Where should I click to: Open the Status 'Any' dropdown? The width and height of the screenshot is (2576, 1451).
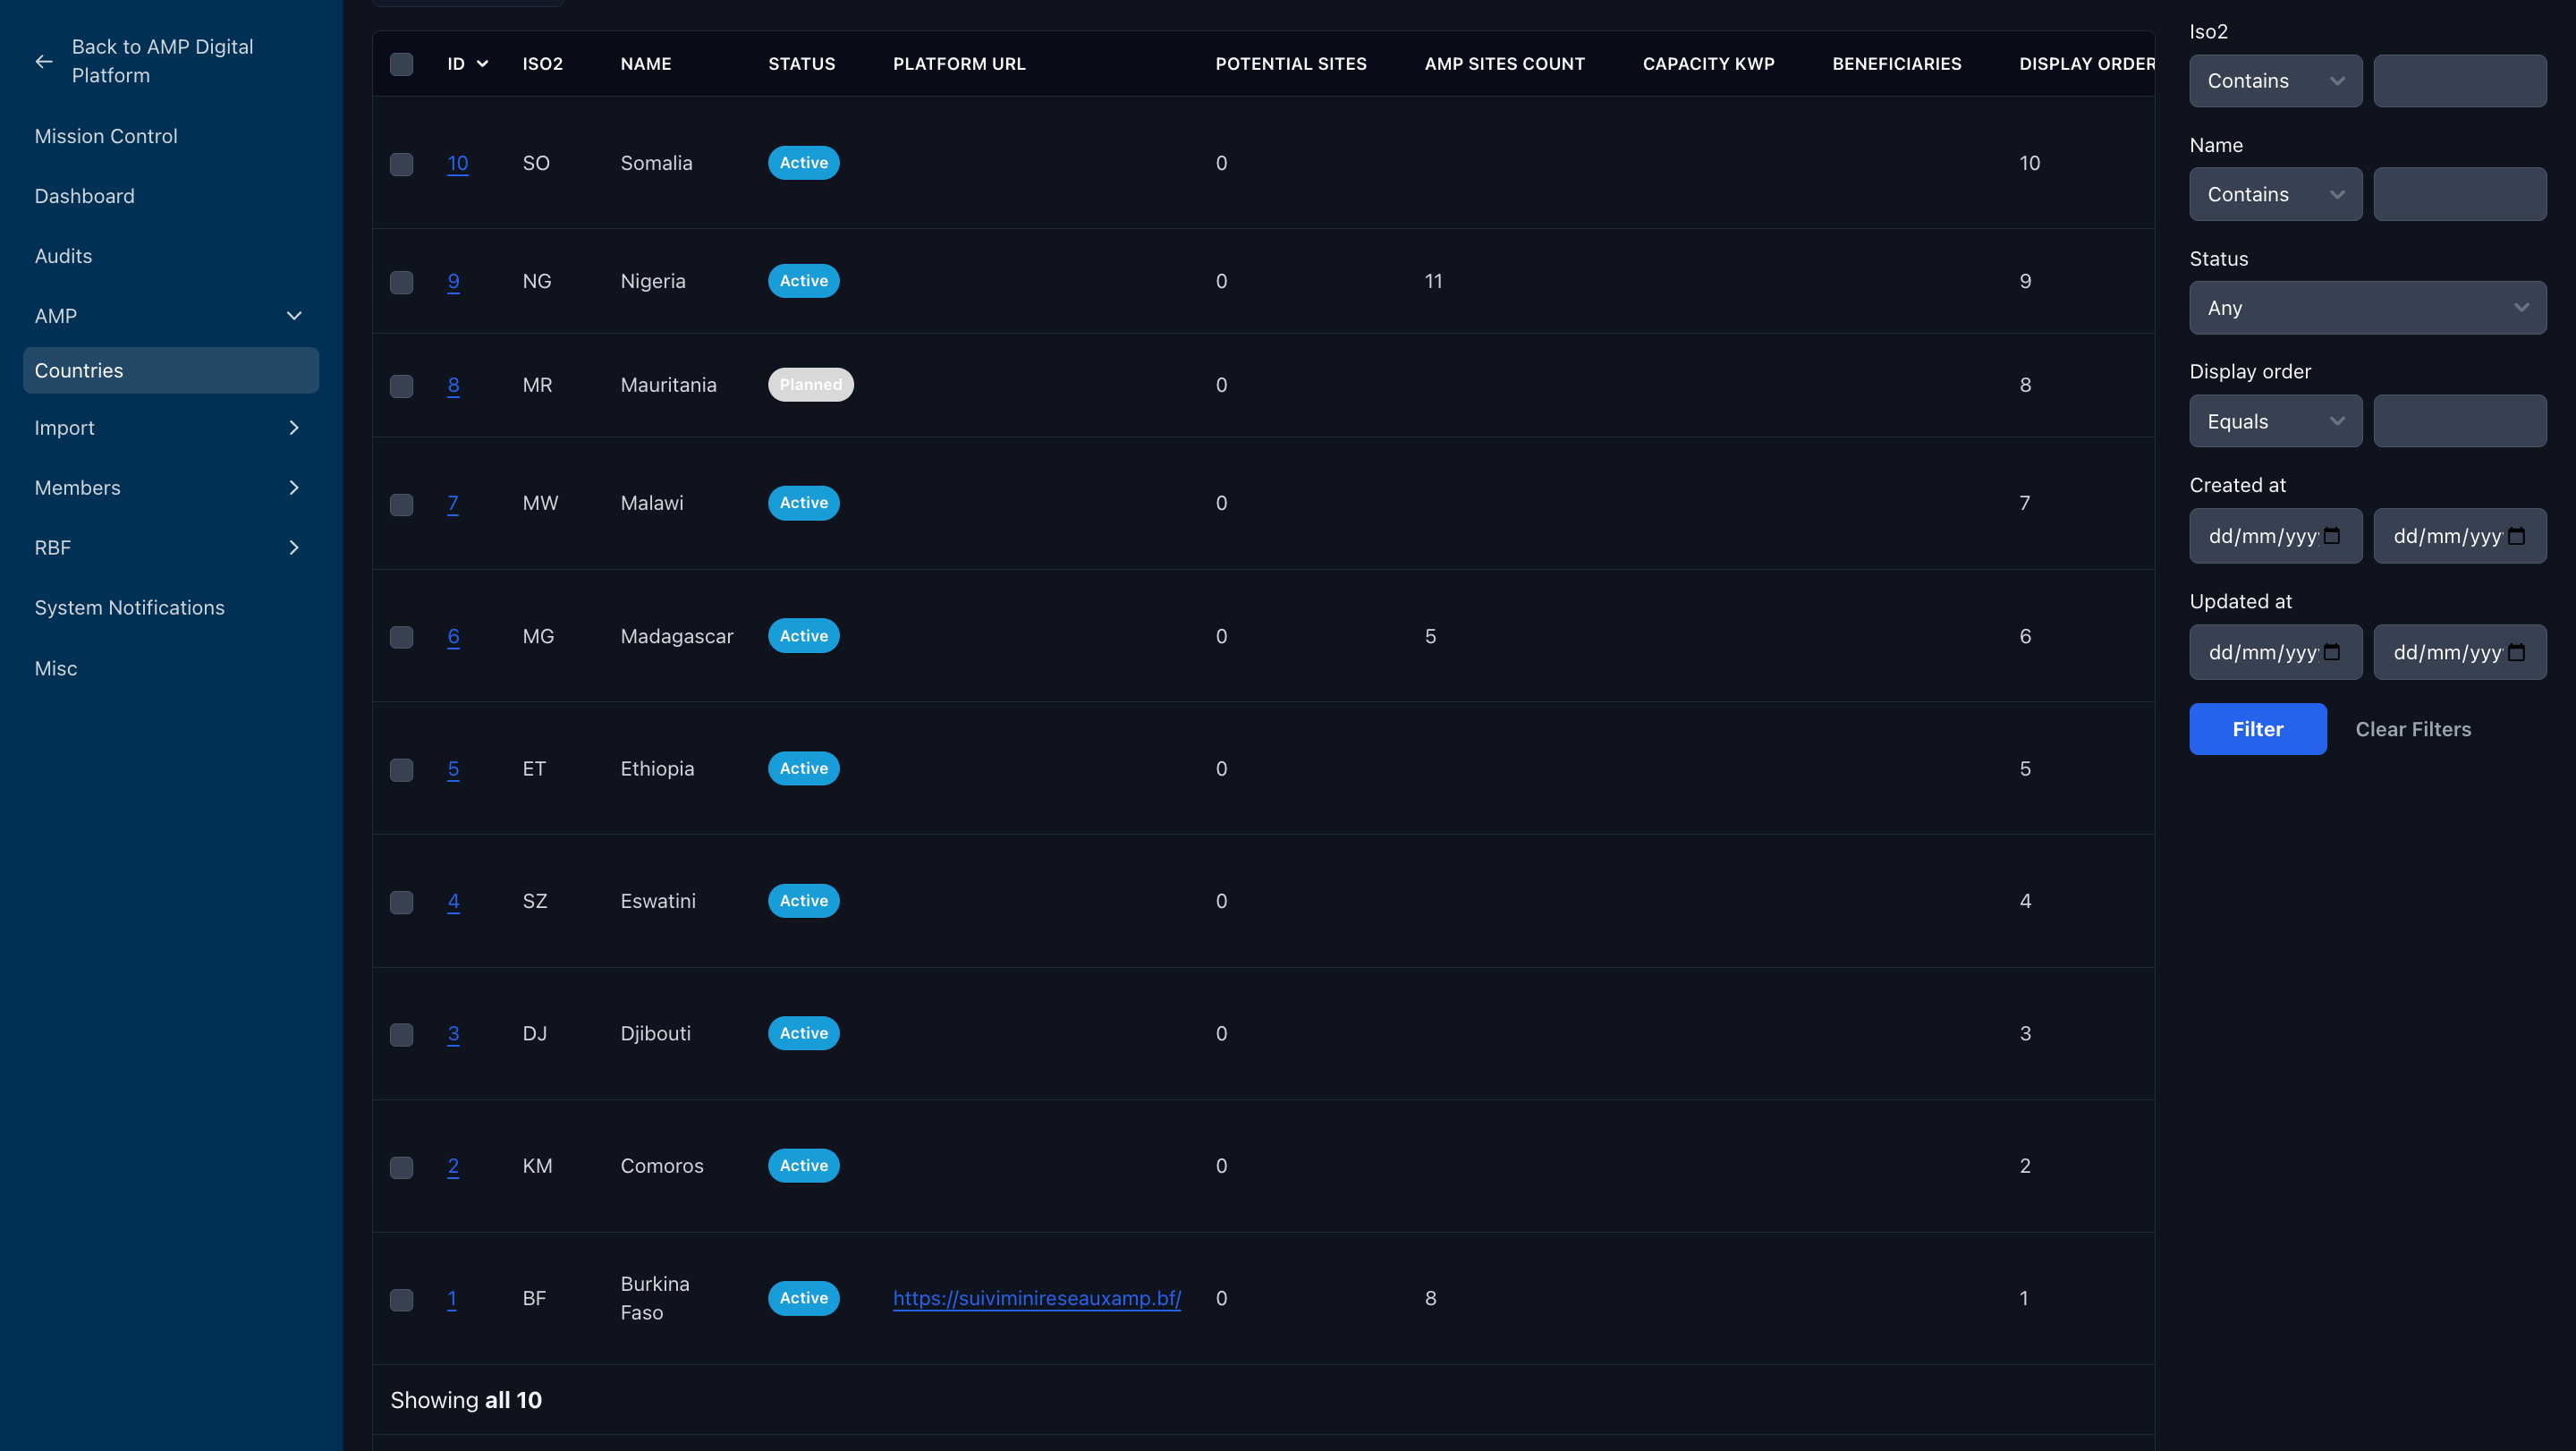coord(2367,308)
